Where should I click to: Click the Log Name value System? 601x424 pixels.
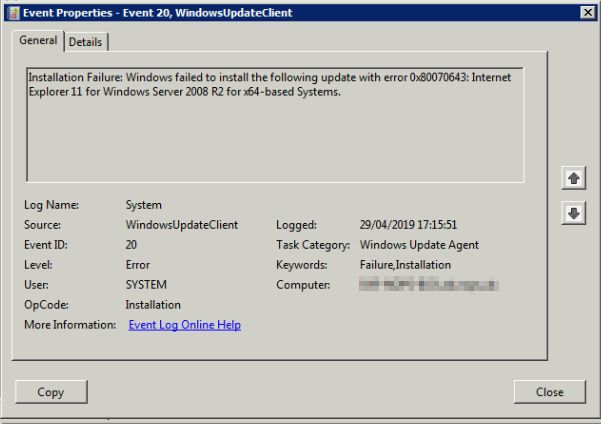pos(144,205)
